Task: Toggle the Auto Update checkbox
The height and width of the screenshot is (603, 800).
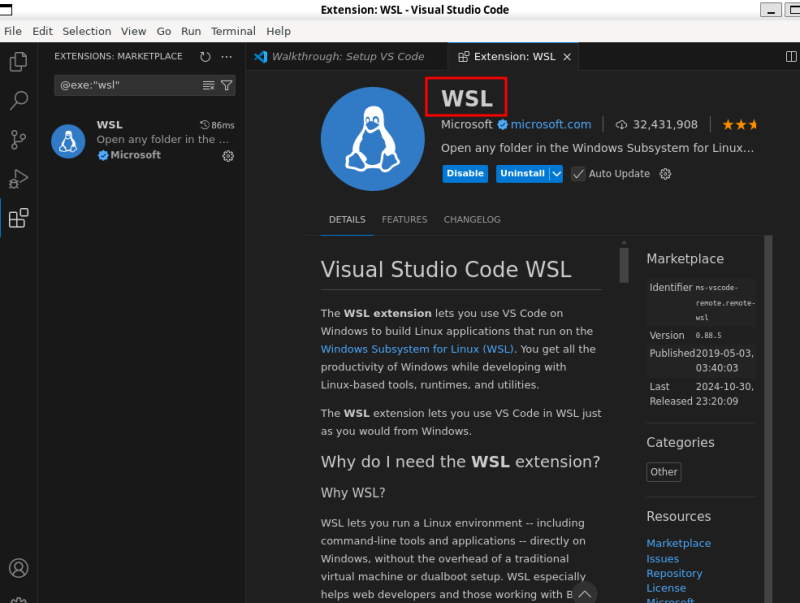Action: coord(577,173)
